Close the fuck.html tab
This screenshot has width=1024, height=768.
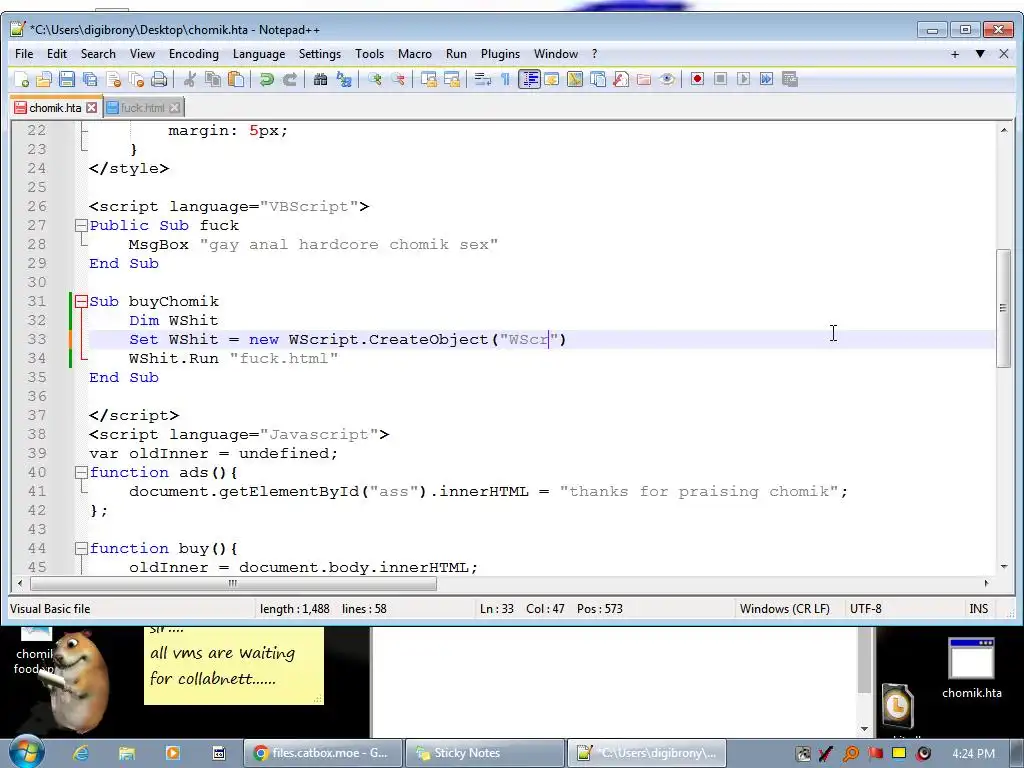click(x=174, y=108)
